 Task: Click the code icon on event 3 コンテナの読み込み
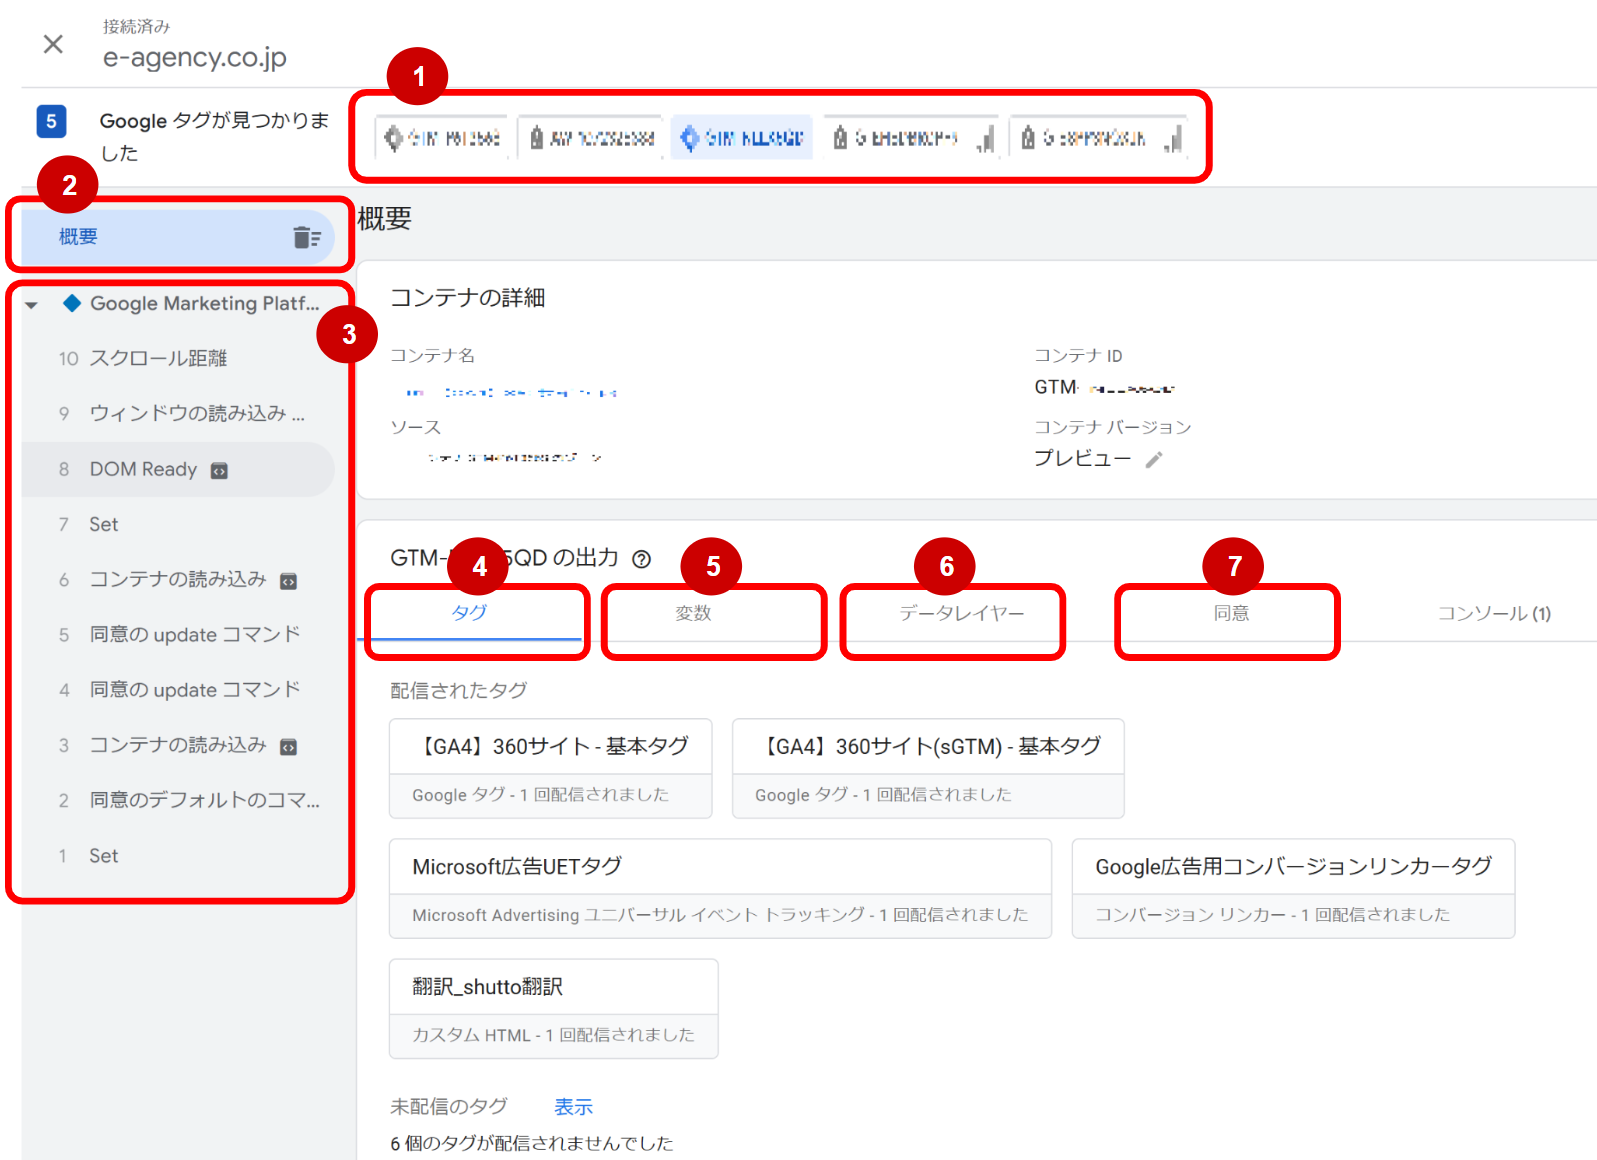click(x=288, y=747)
